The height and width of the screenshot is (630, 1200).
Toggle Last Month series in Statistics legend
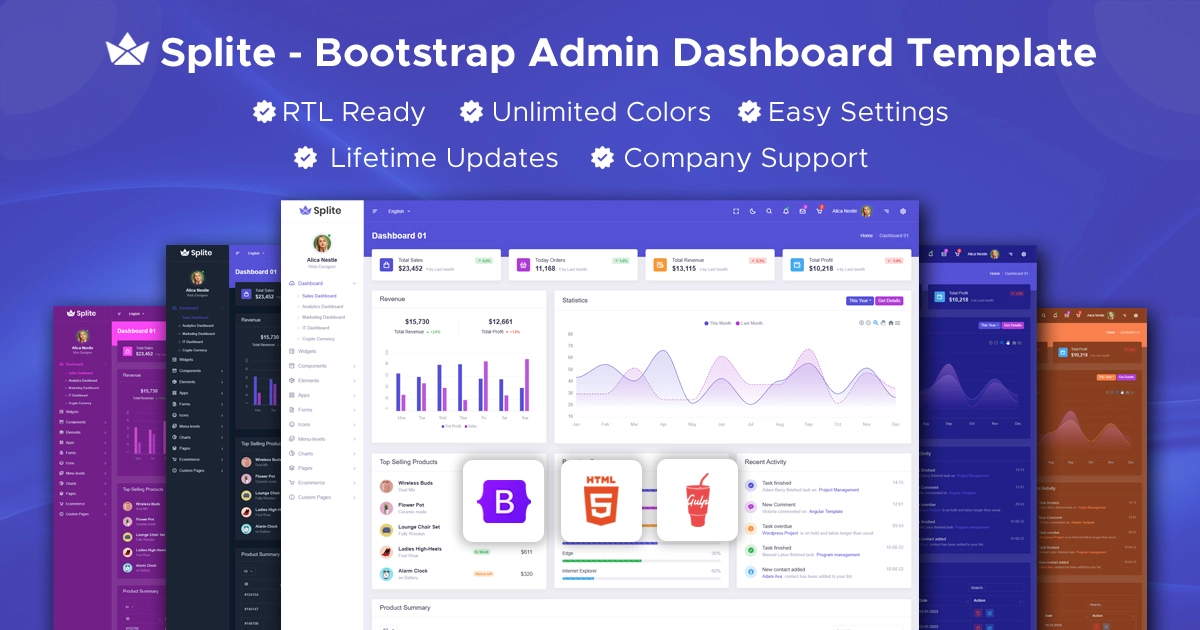(750, 323)
